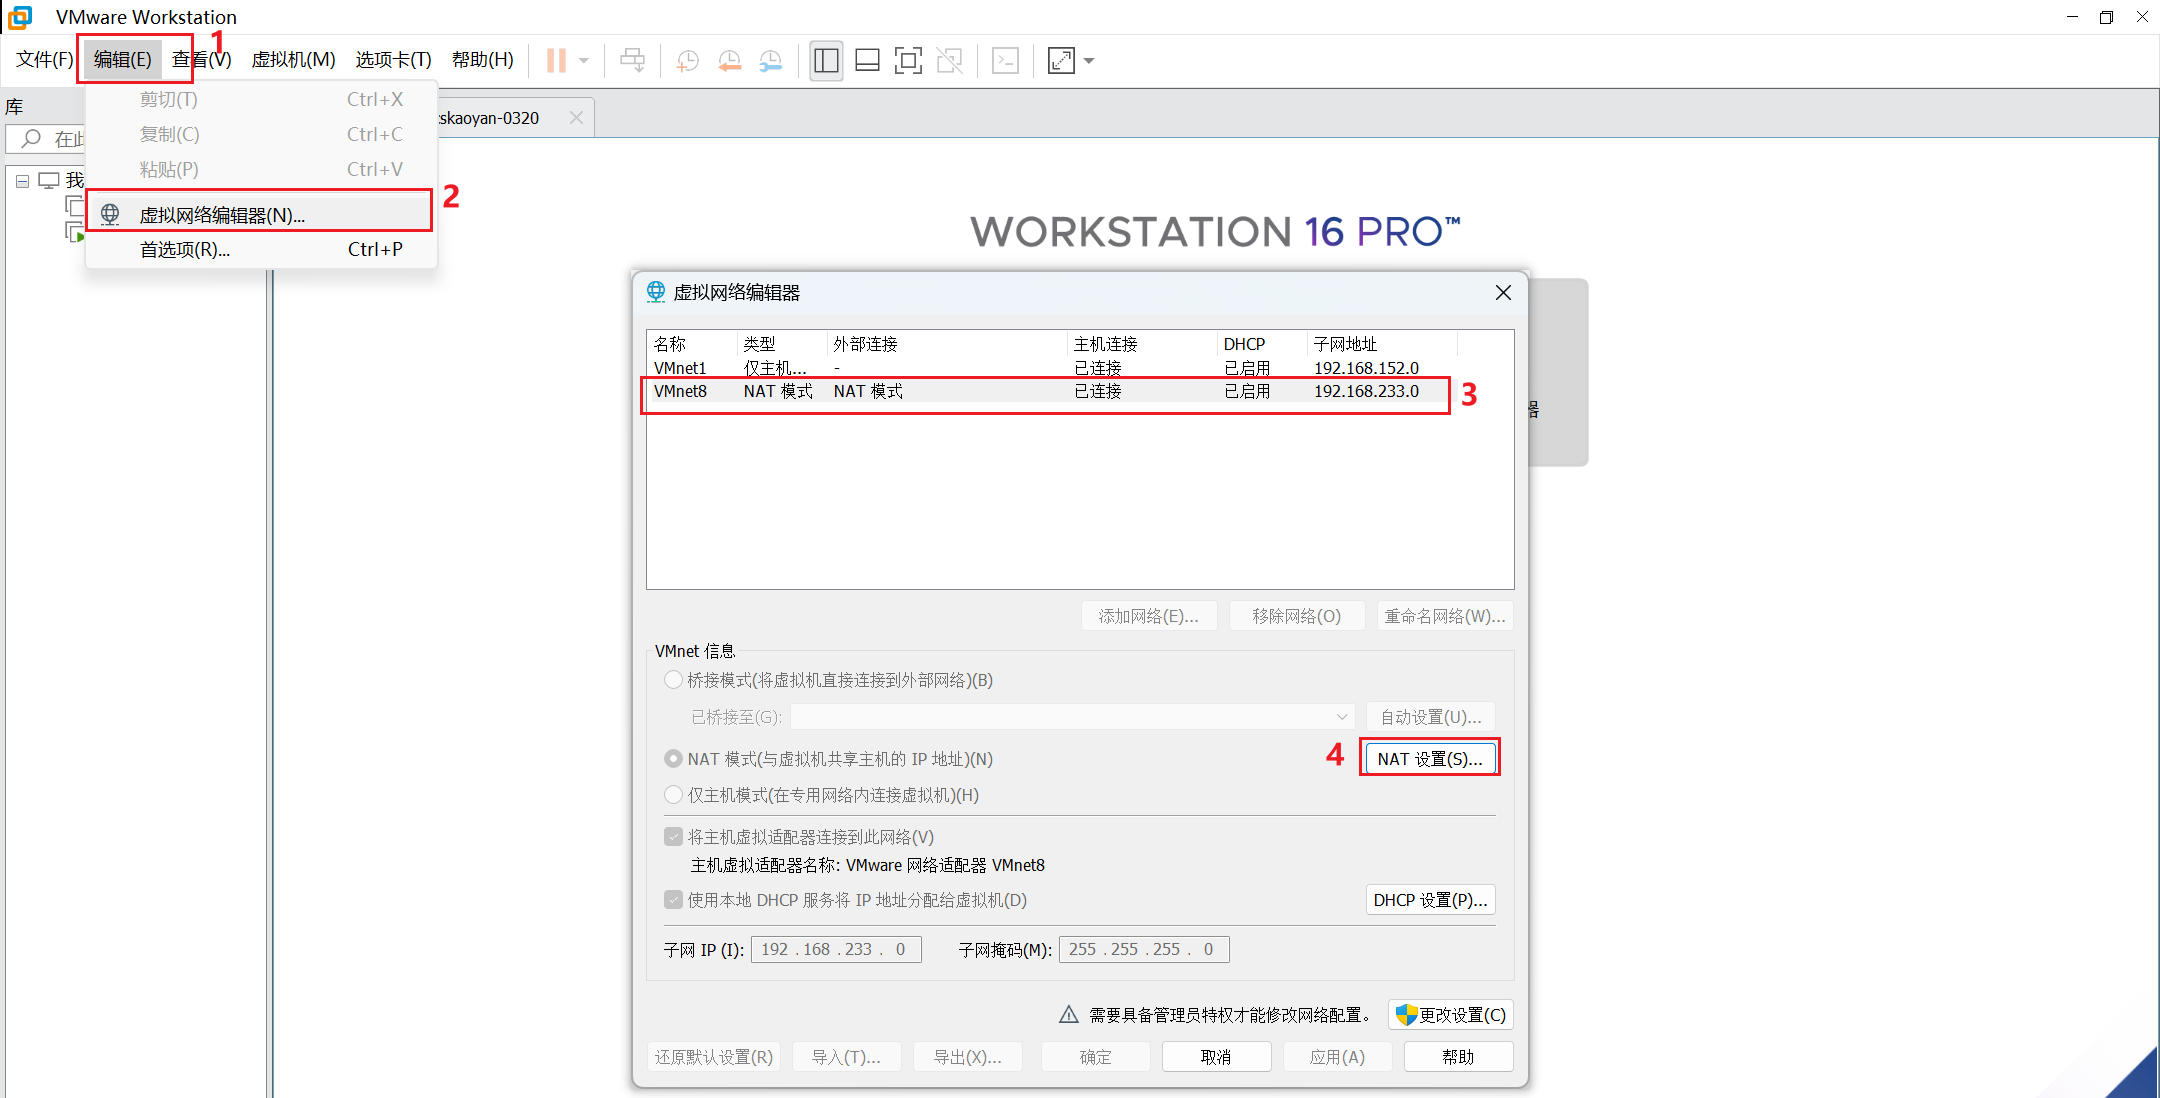Click the 导入(T)... button
The height and width of the screenshot is (1098, 2160).
846,1057
